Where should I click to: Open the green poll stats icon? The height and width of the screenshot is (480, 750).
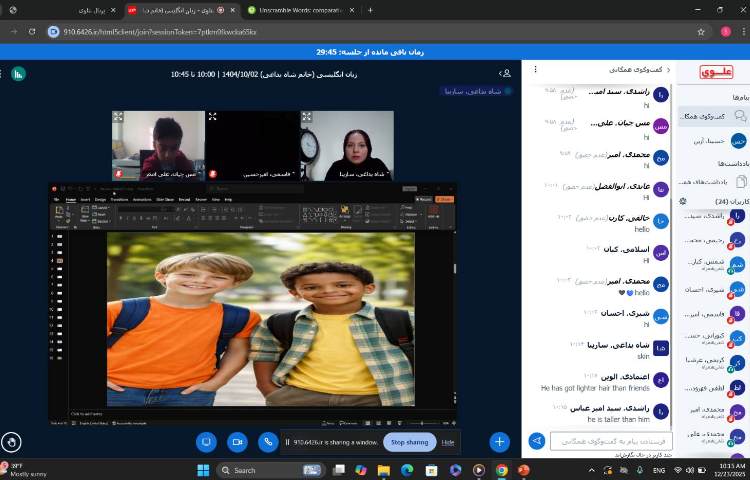point(18,73)
